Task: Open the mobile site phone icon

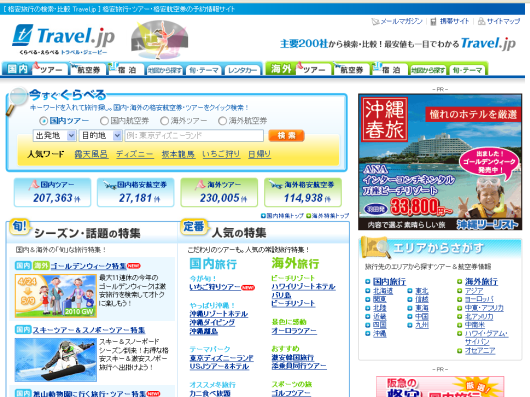Action: click(x=433, y=22)
